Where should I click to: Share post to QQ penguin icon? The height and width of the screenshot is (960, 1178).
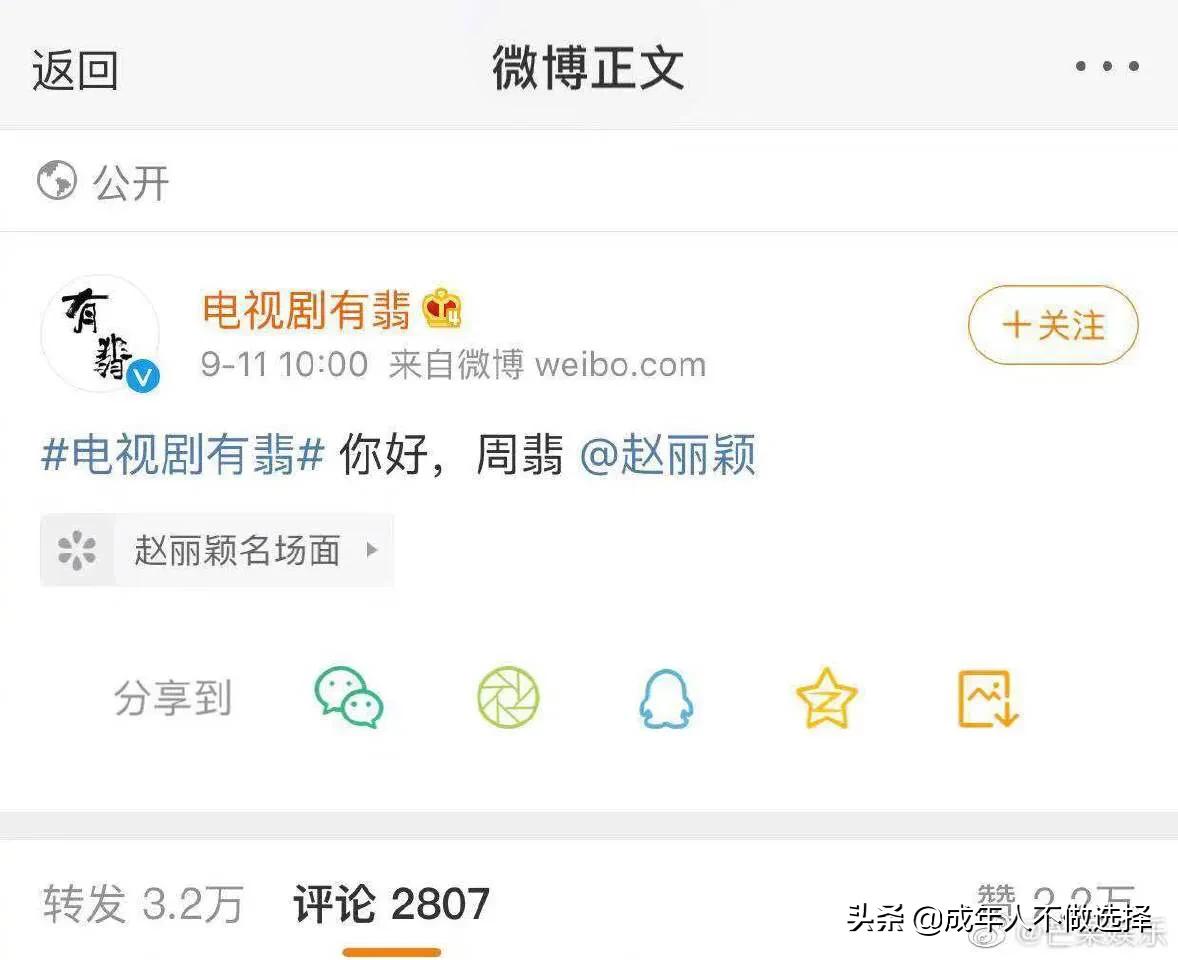pos(666,699)
